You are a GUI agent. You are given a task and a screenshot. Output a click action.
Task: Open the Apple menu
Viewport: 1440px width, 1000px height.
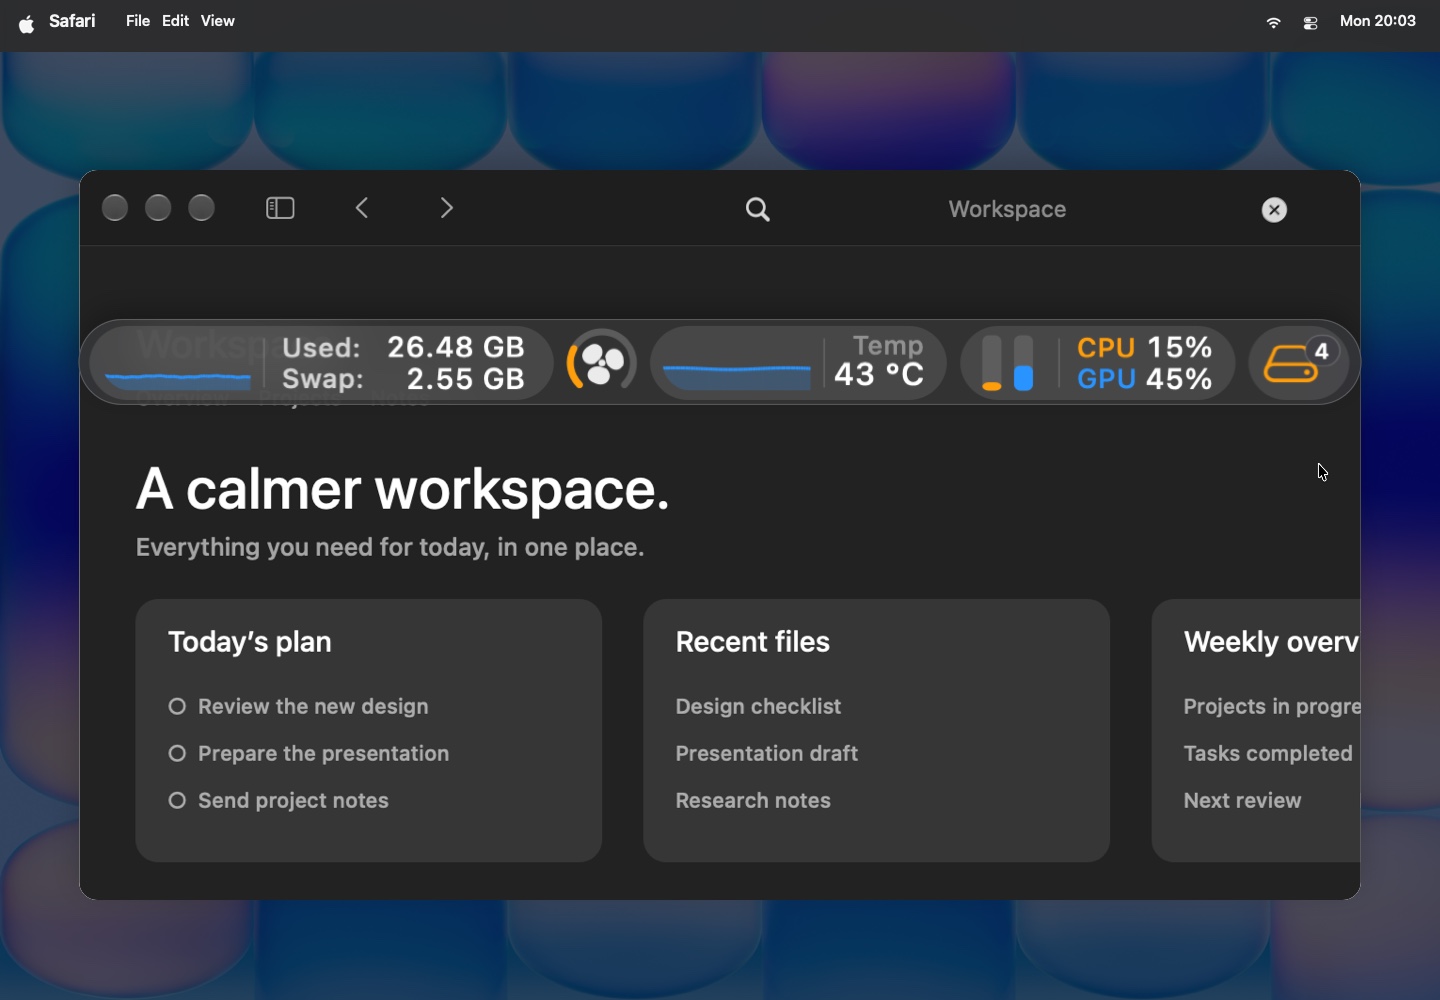27,23
